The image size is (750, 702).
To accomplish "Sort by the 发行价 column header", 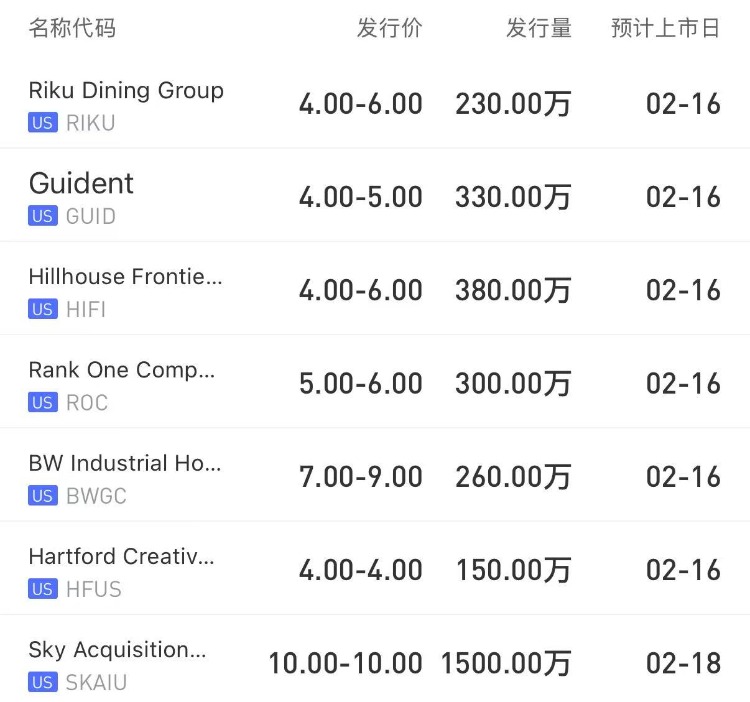I will pos(389,28).
